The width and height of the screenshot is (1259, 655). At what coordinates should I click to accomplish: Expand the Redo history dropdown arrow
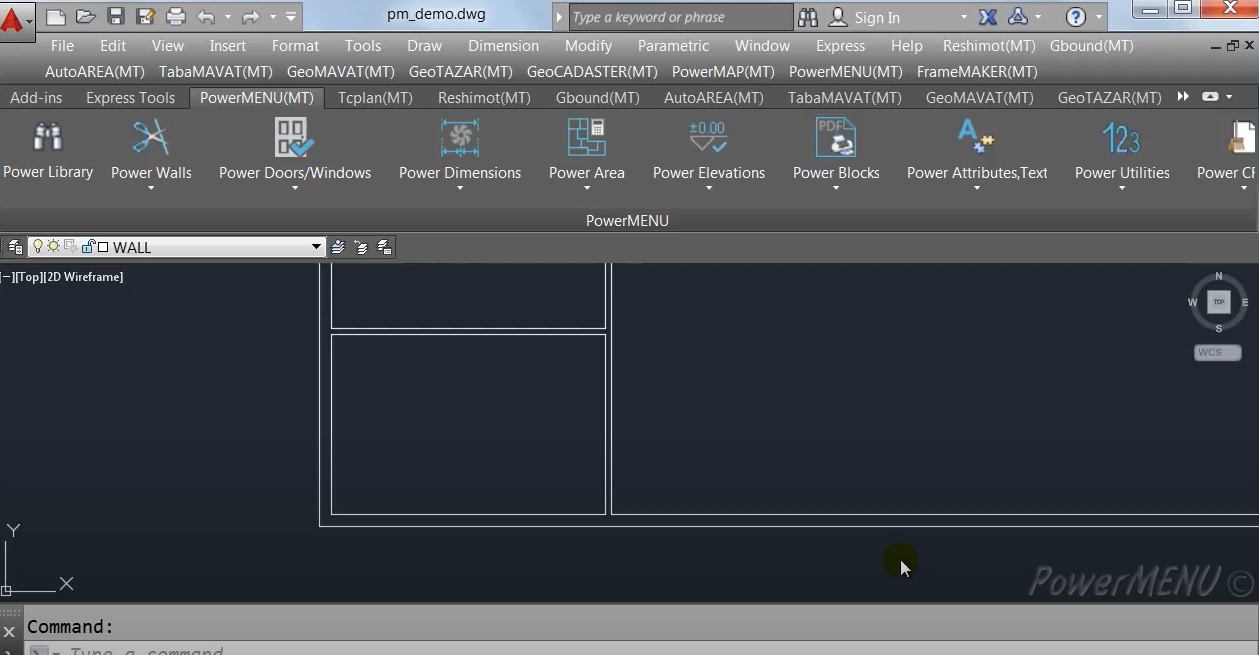[x=272, y=17]
